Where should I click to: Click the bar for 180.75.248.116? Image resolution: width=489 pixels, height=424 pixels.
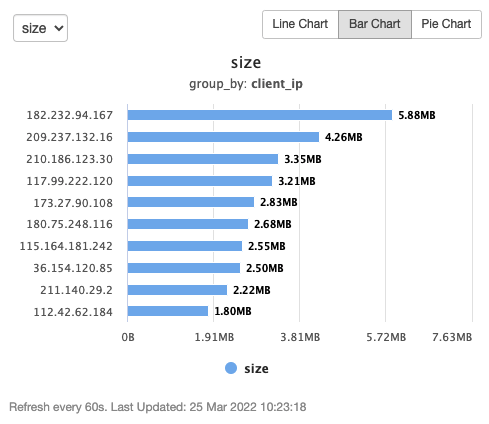[x=188, y=224]
